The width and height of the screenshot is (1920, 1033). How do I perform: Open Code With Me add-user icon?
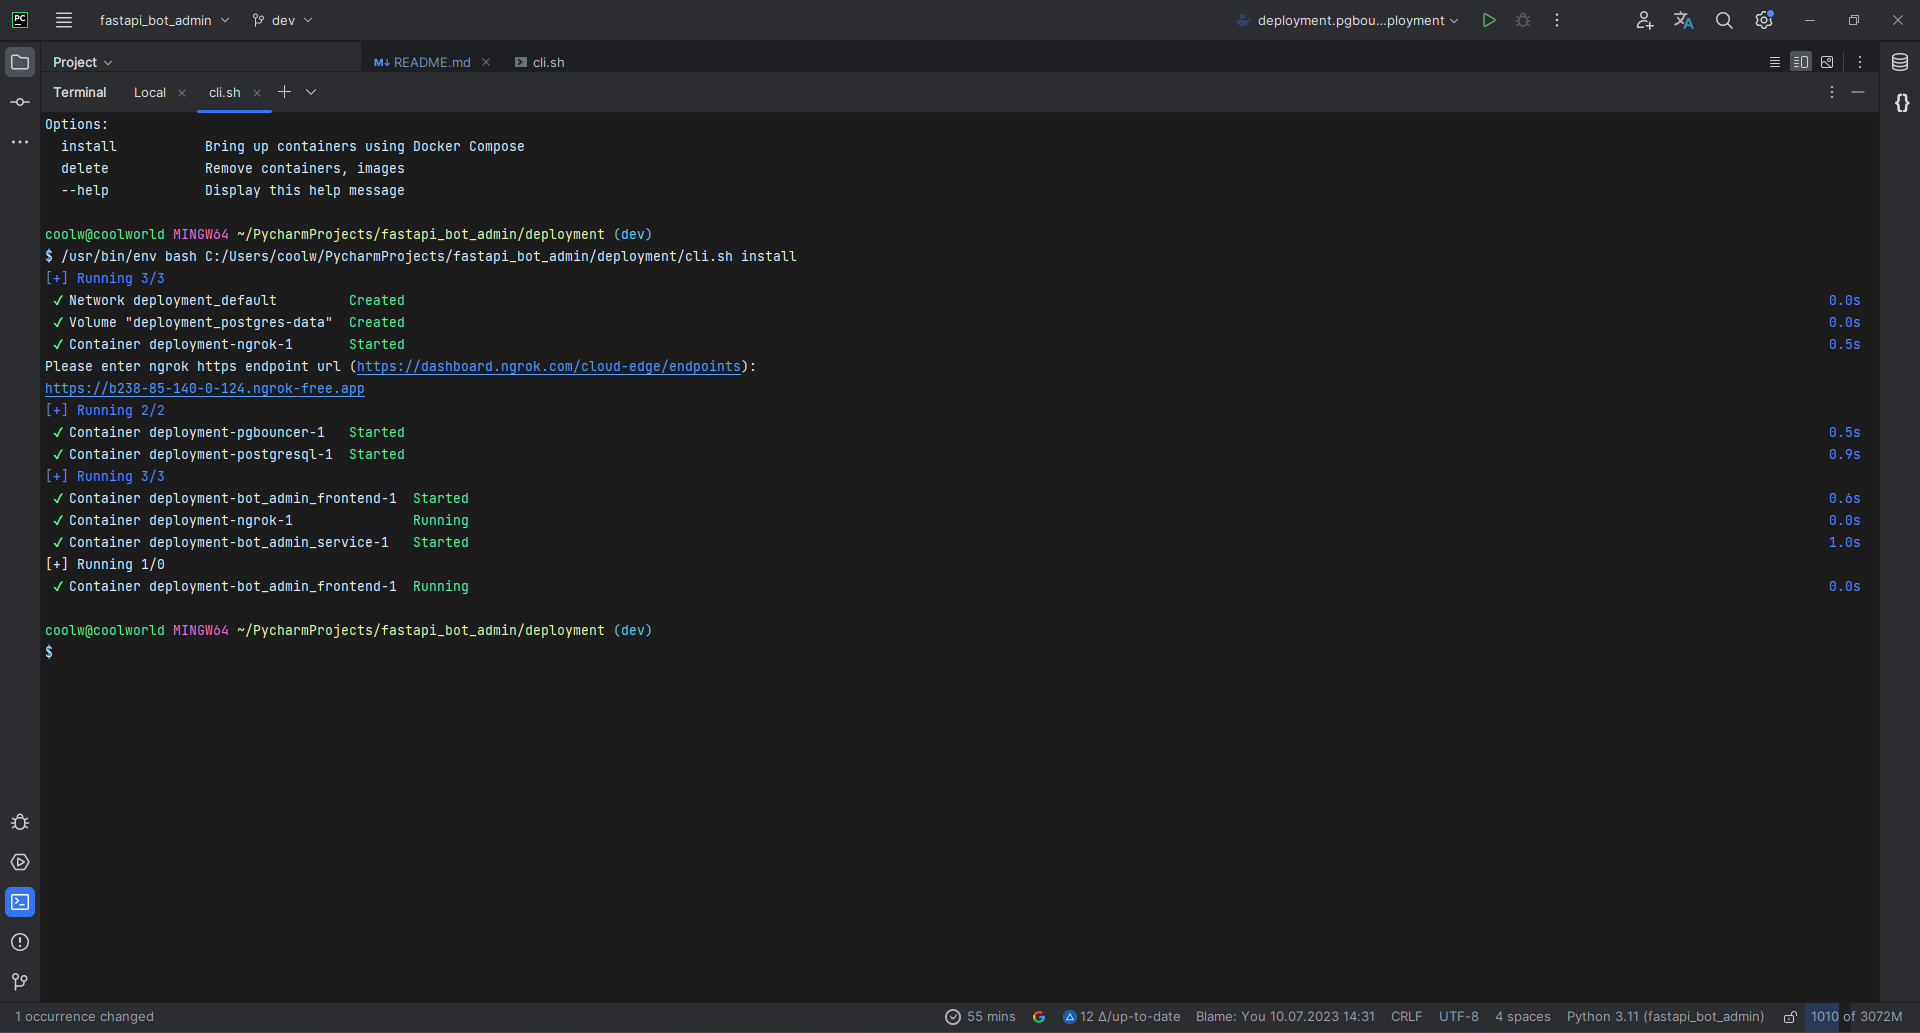click(x=1644, y=20)
